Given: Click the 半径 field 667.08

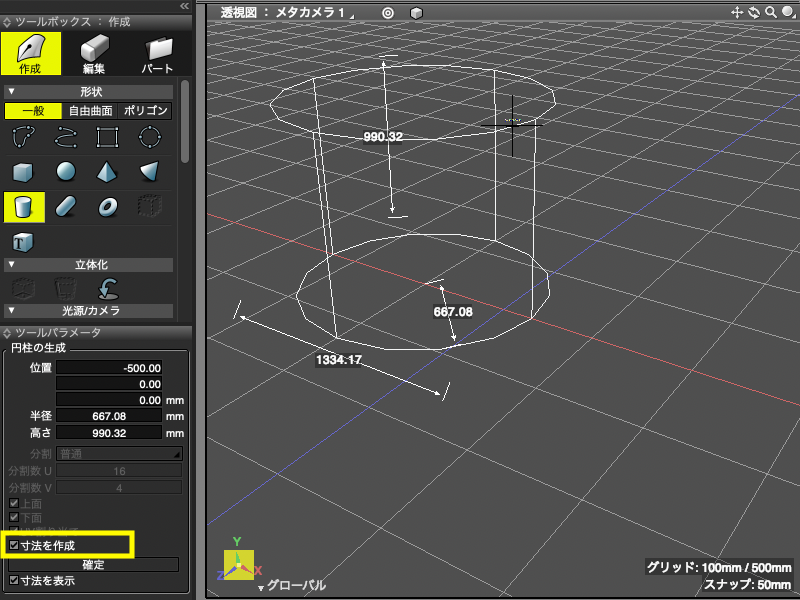Looking at the screenshot, I should tap(109, 416).
